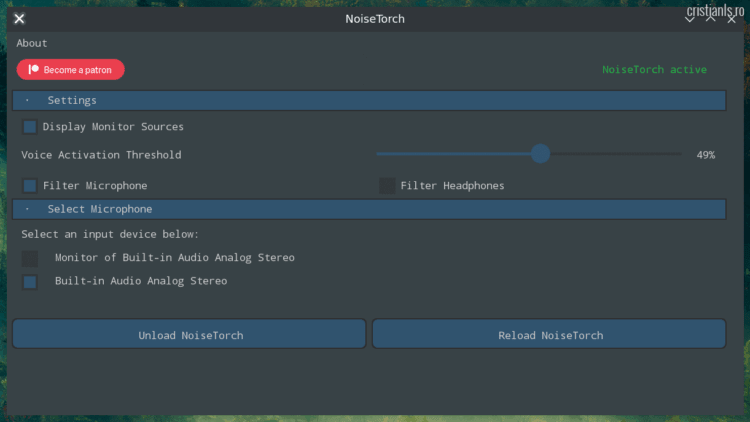This screenshot has width=750, height=422.
Task: Click the 'Select an input device below:' text
Action: tap(110, 234)
